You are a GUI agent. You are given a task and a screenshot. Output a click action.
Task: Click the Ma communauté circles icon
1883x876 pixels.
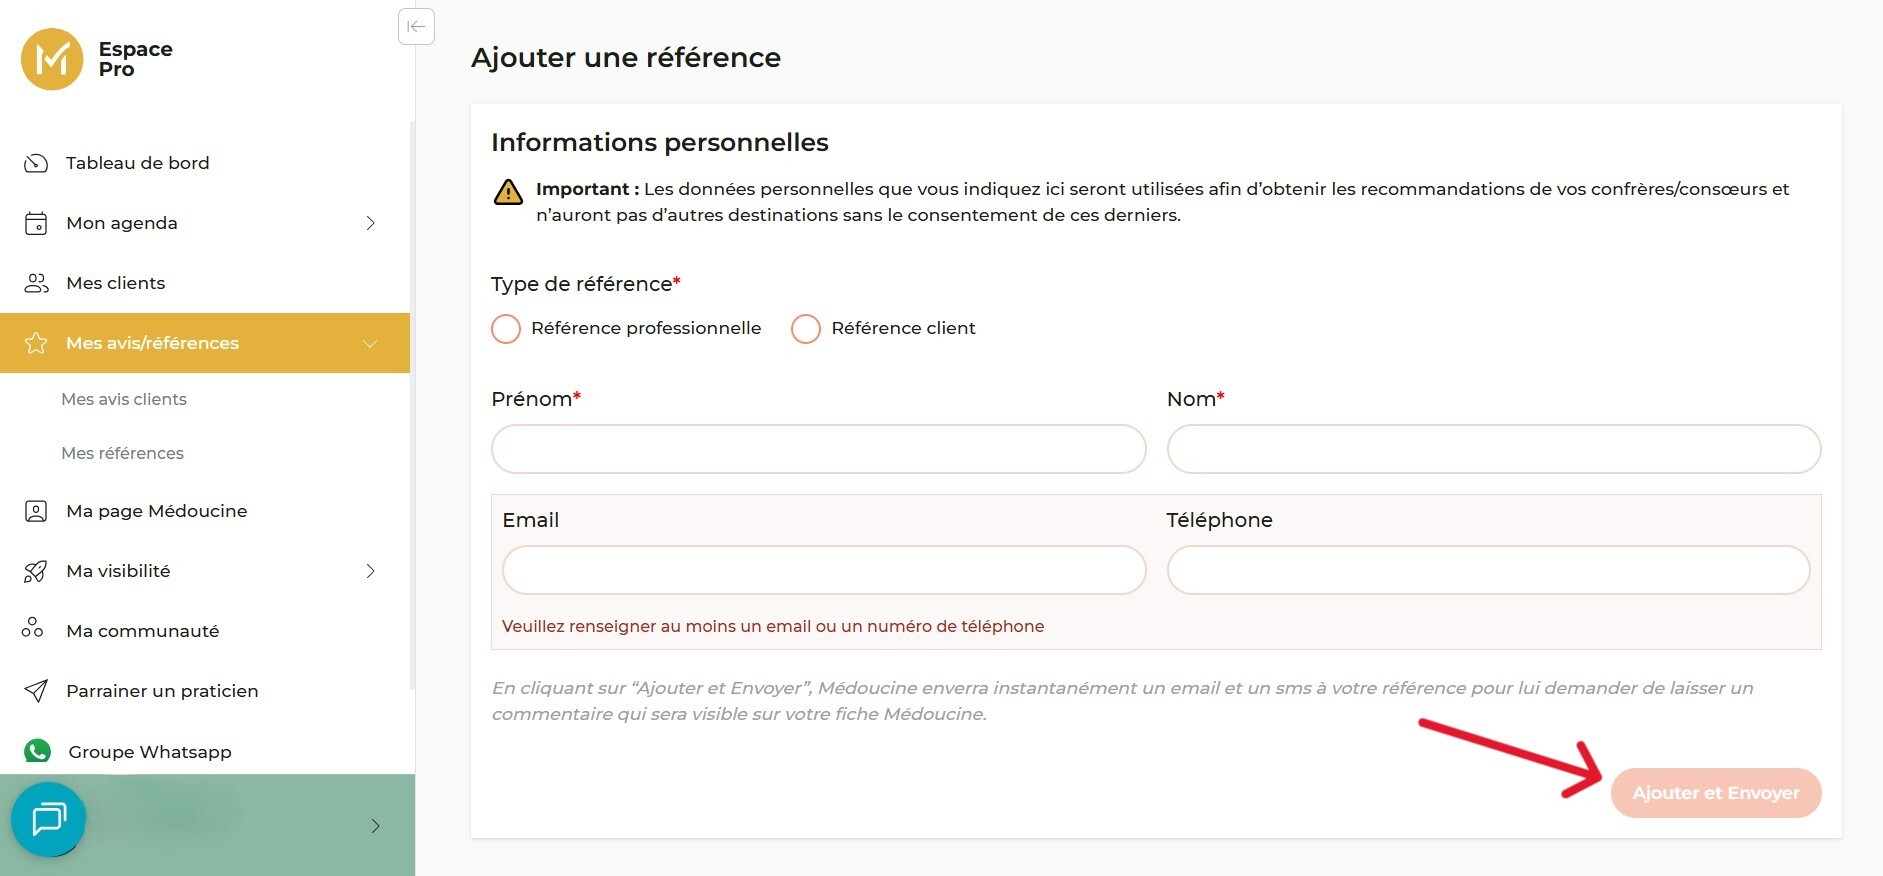(x=33, y=628)
